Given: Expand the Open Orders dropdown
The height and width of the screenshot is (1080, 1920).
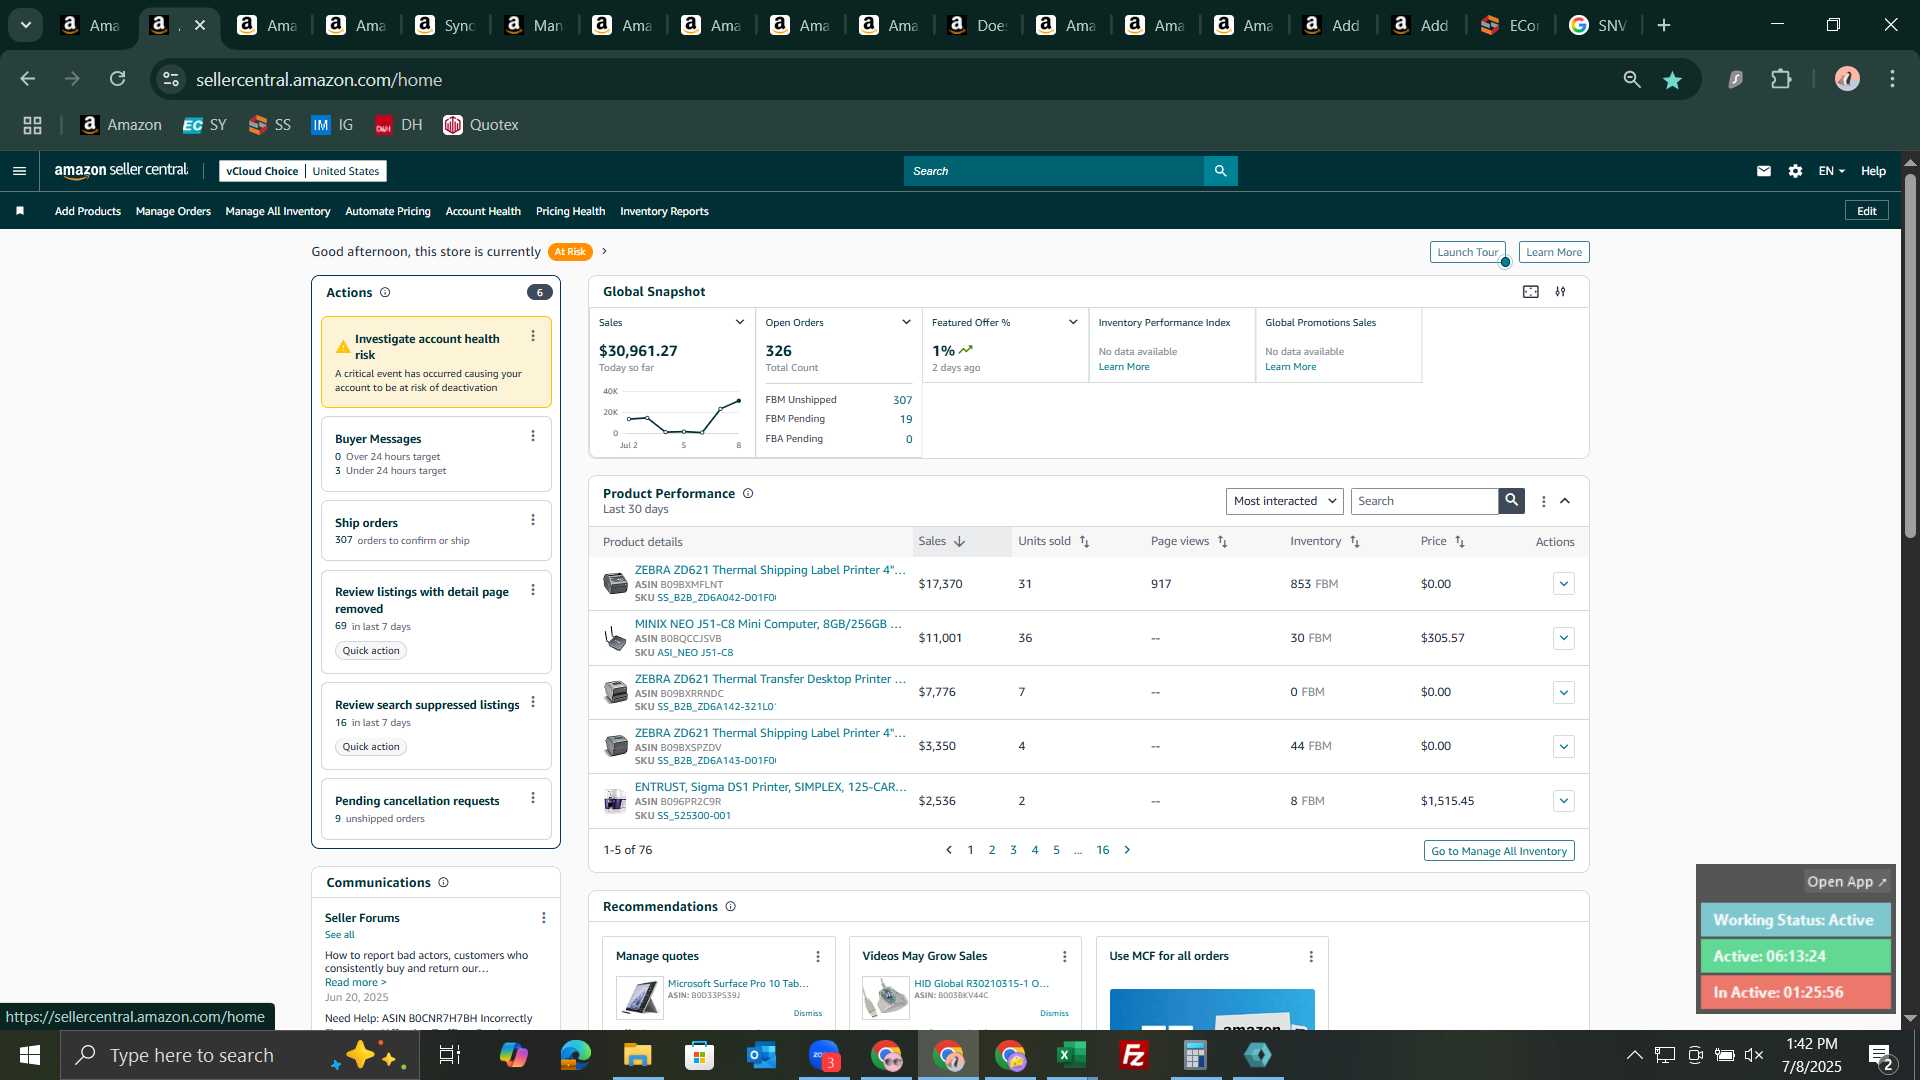Looking at the screenshot, I should 906,323.
